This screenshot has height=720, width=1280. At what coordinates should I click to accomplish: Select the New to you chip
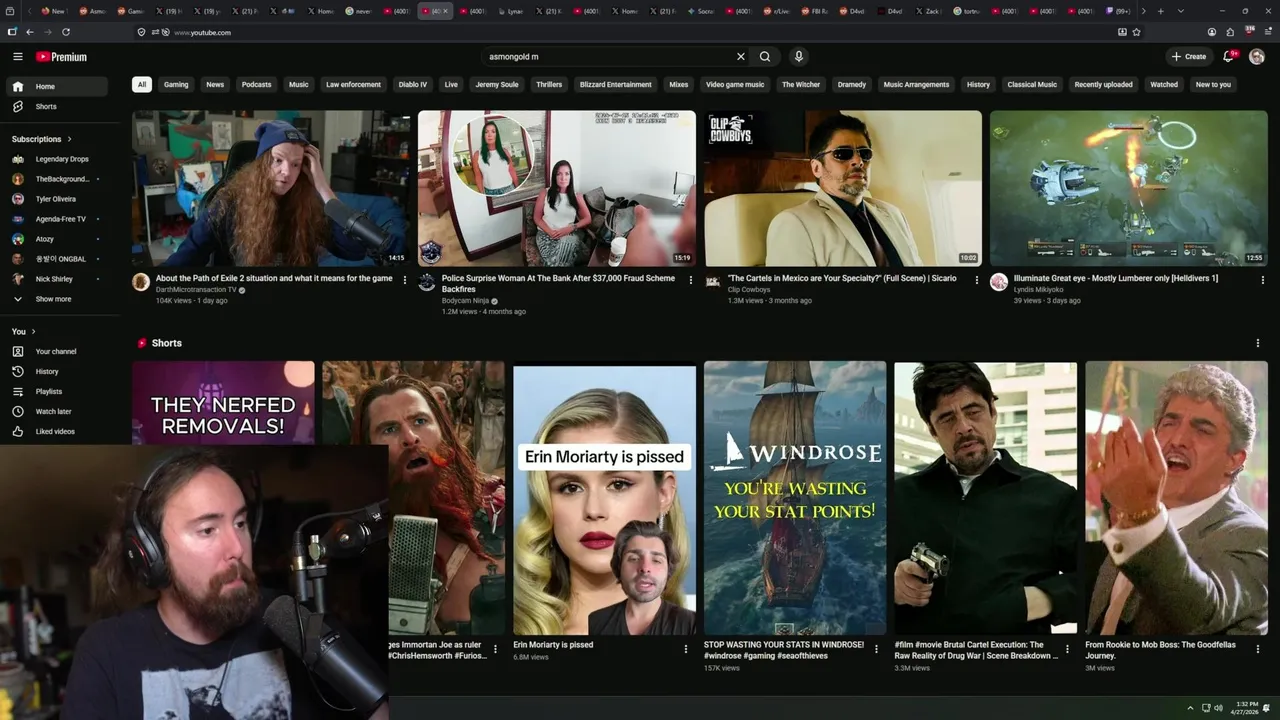(x=1213, y=85)
